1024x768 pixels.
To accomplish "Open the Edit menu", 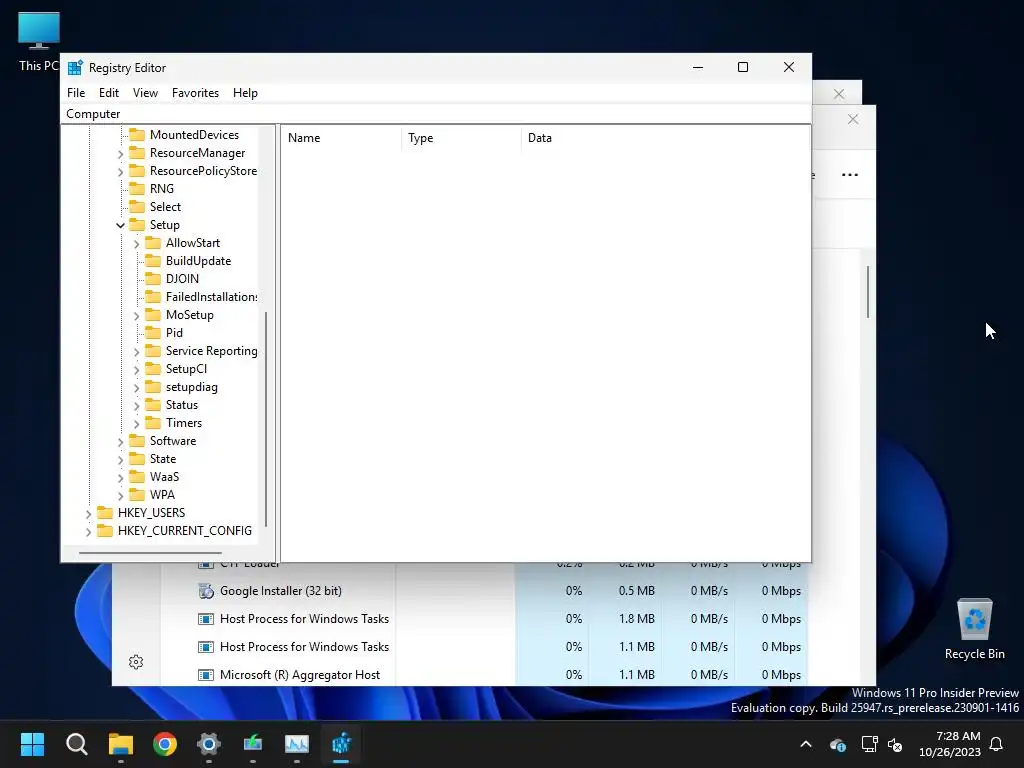I will [x=108, y=93].
